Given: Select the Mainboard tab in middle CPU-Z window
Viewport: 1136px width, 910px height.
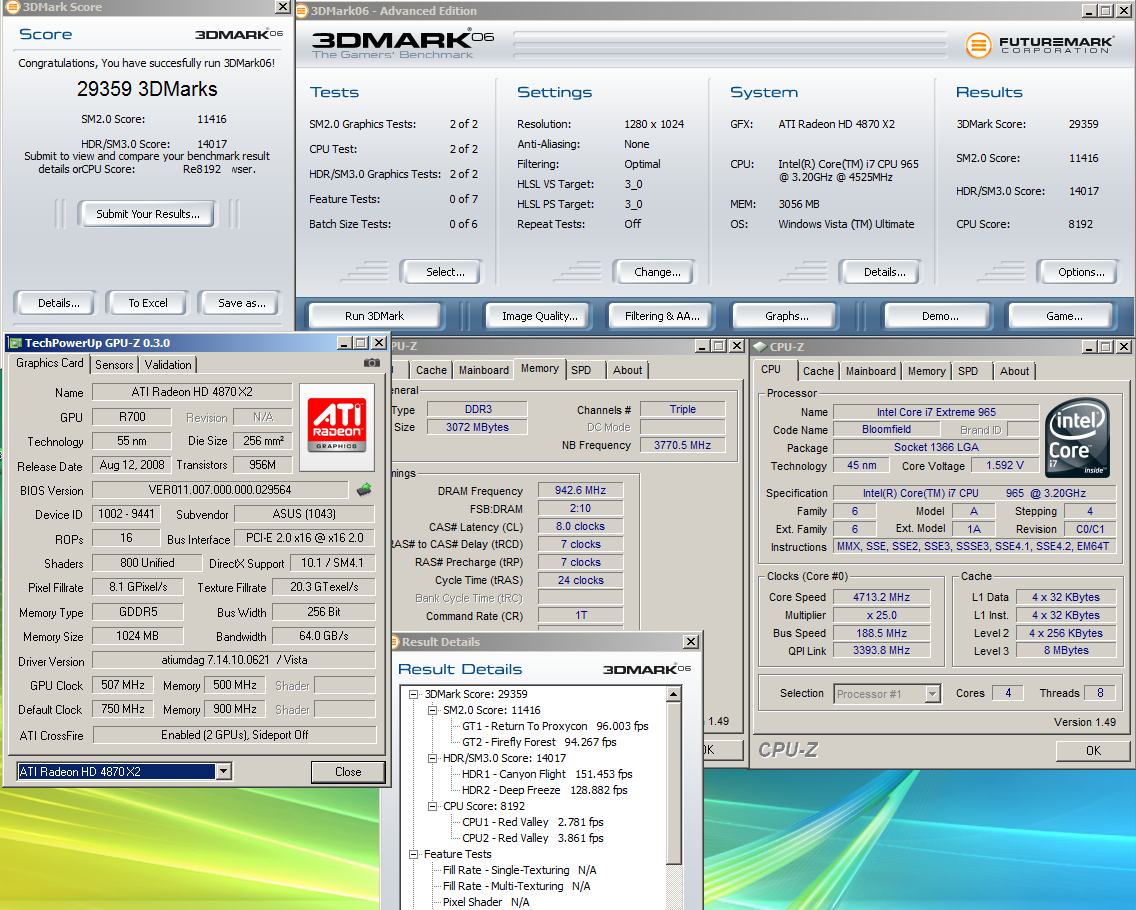Looking at the screenshot, I should pyautogui.click(x=483, y=370).
